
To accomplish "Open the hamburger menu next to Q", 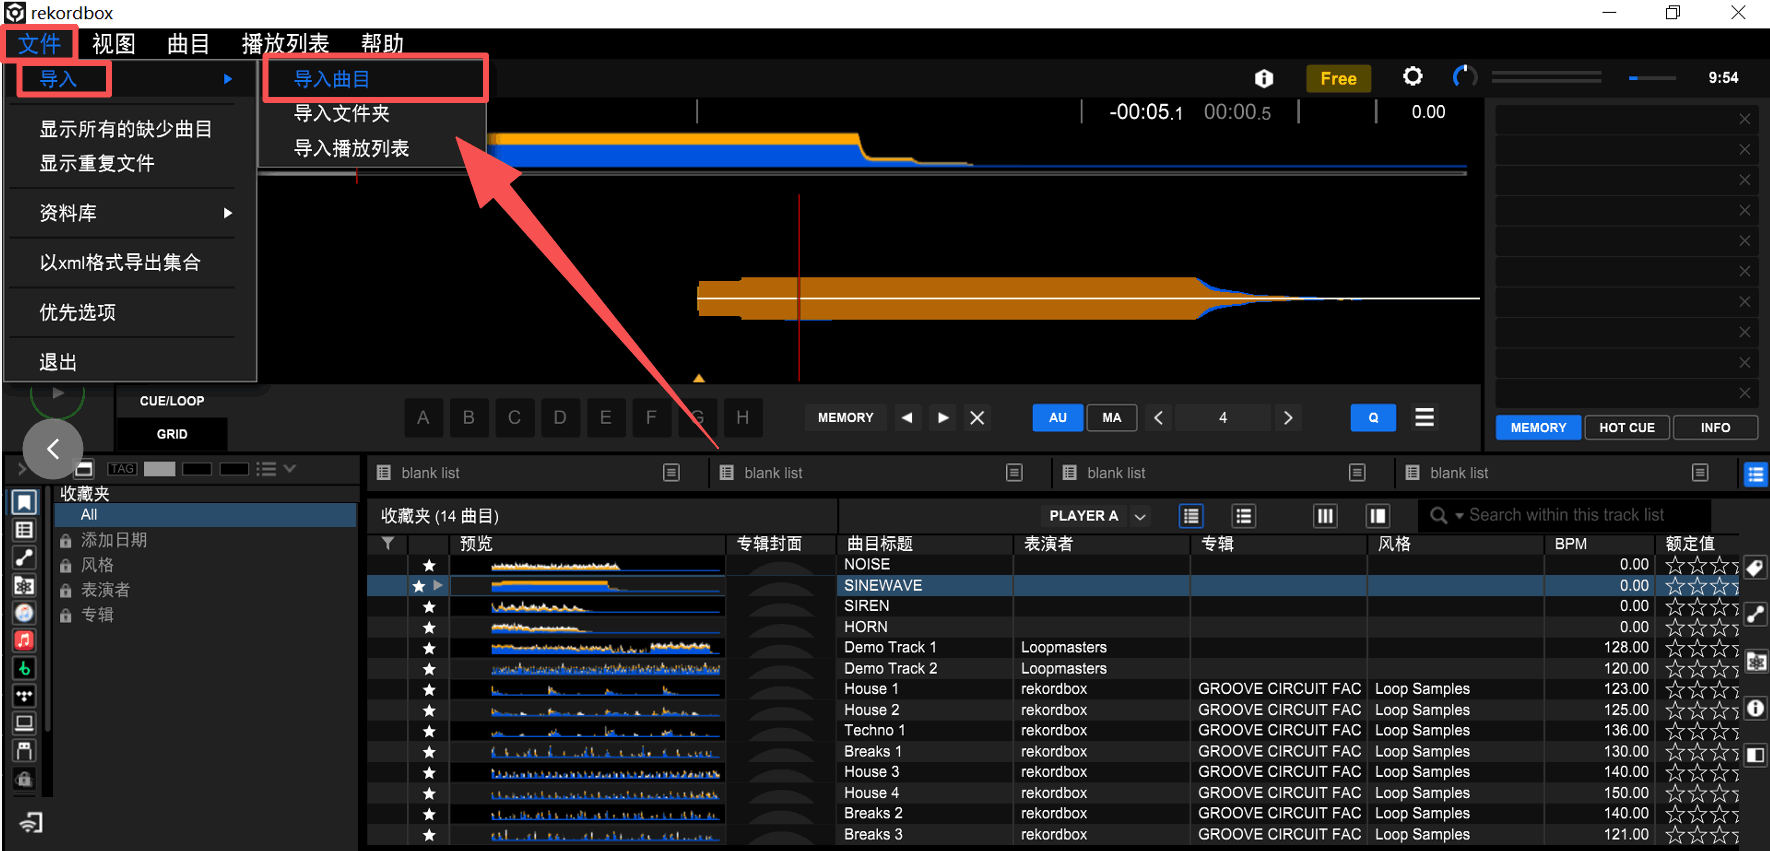I will coord(1424,417).
